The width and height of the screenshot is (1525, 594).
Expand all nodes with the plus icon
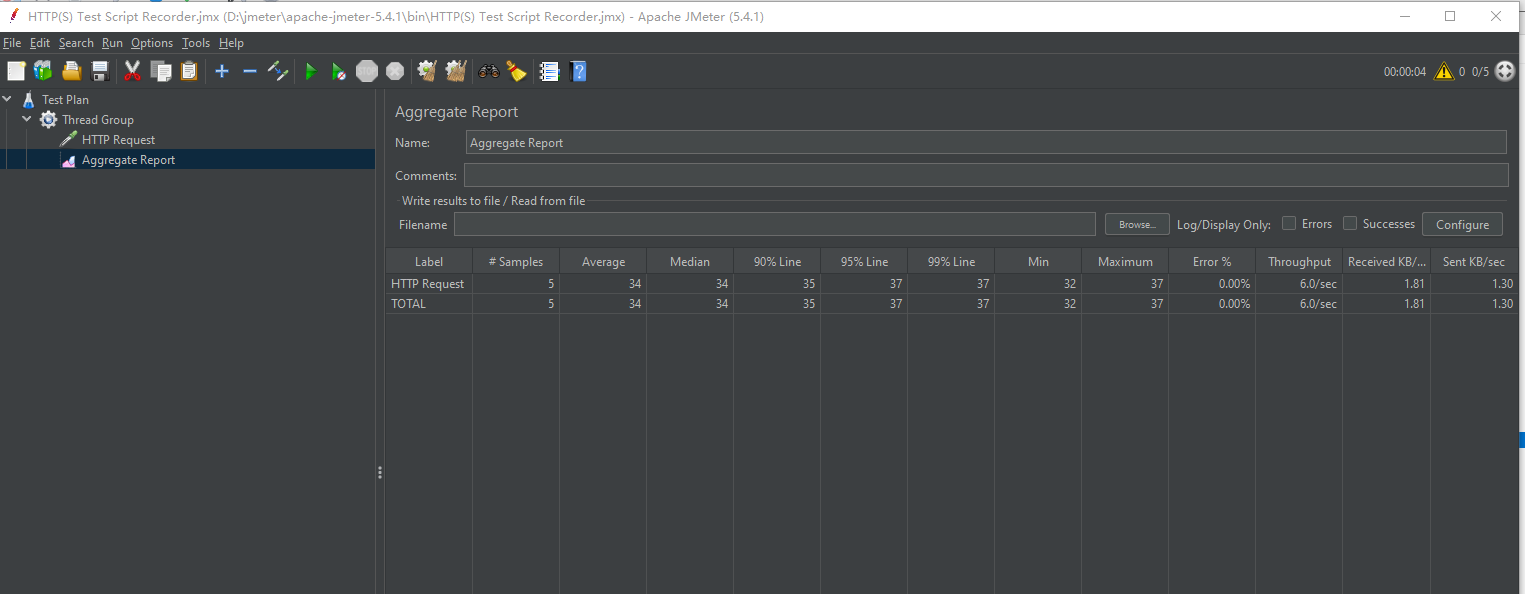point(222,71)
